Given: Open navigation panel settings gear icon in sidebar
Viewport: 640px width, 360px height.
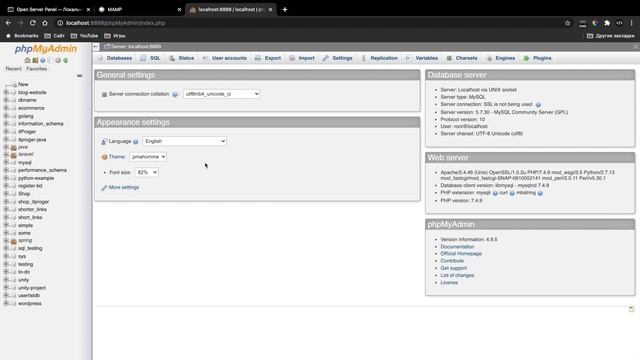Looking at the screenshot, I should point(58,60).
